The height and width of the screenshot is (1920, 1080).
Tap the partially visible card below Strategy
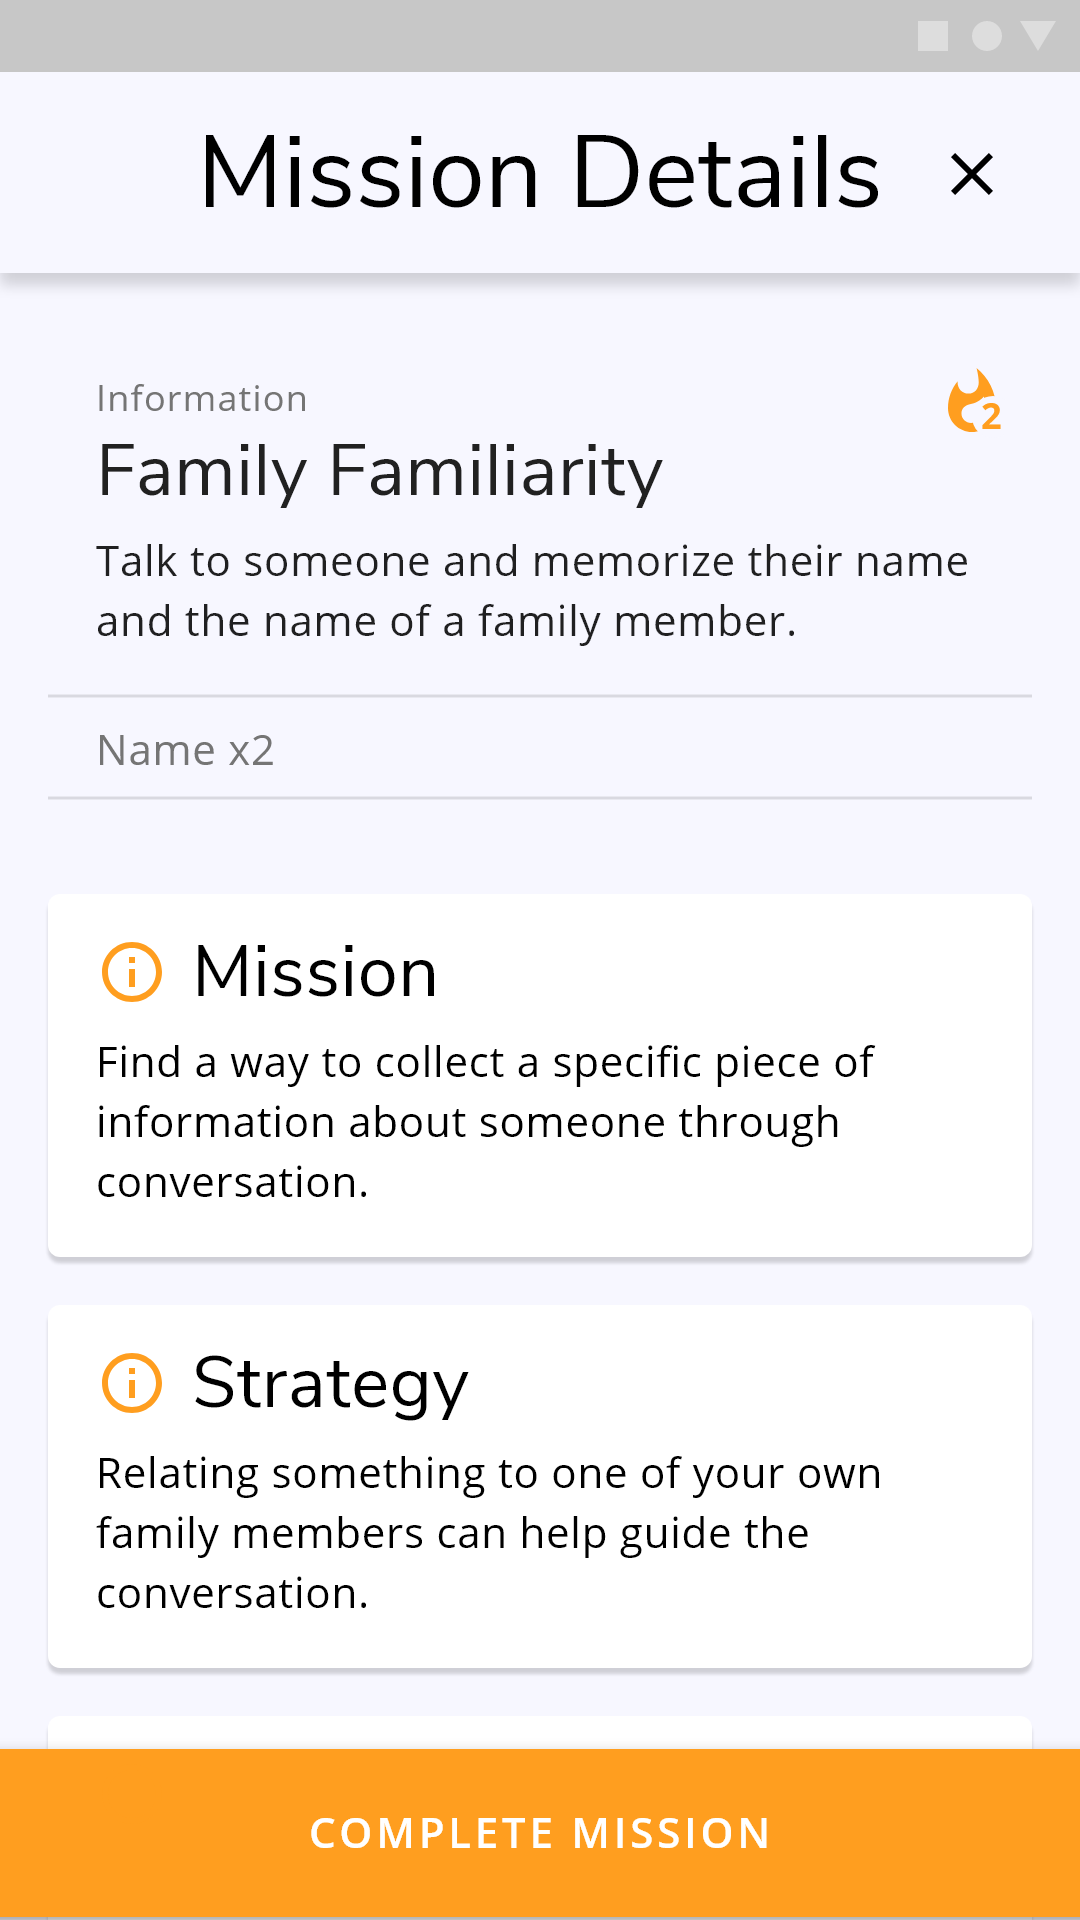pyautogui.click(x=540, y=1733)
